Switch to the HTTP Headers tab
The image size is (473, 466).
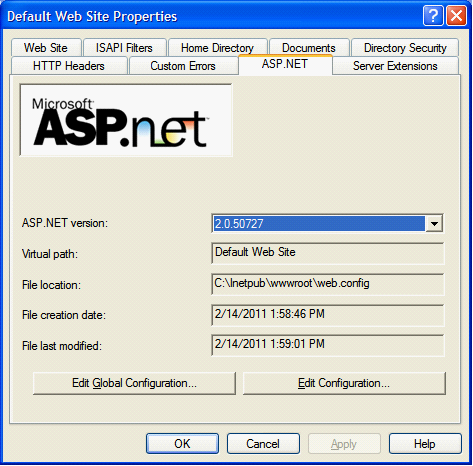tap(69, 66)
